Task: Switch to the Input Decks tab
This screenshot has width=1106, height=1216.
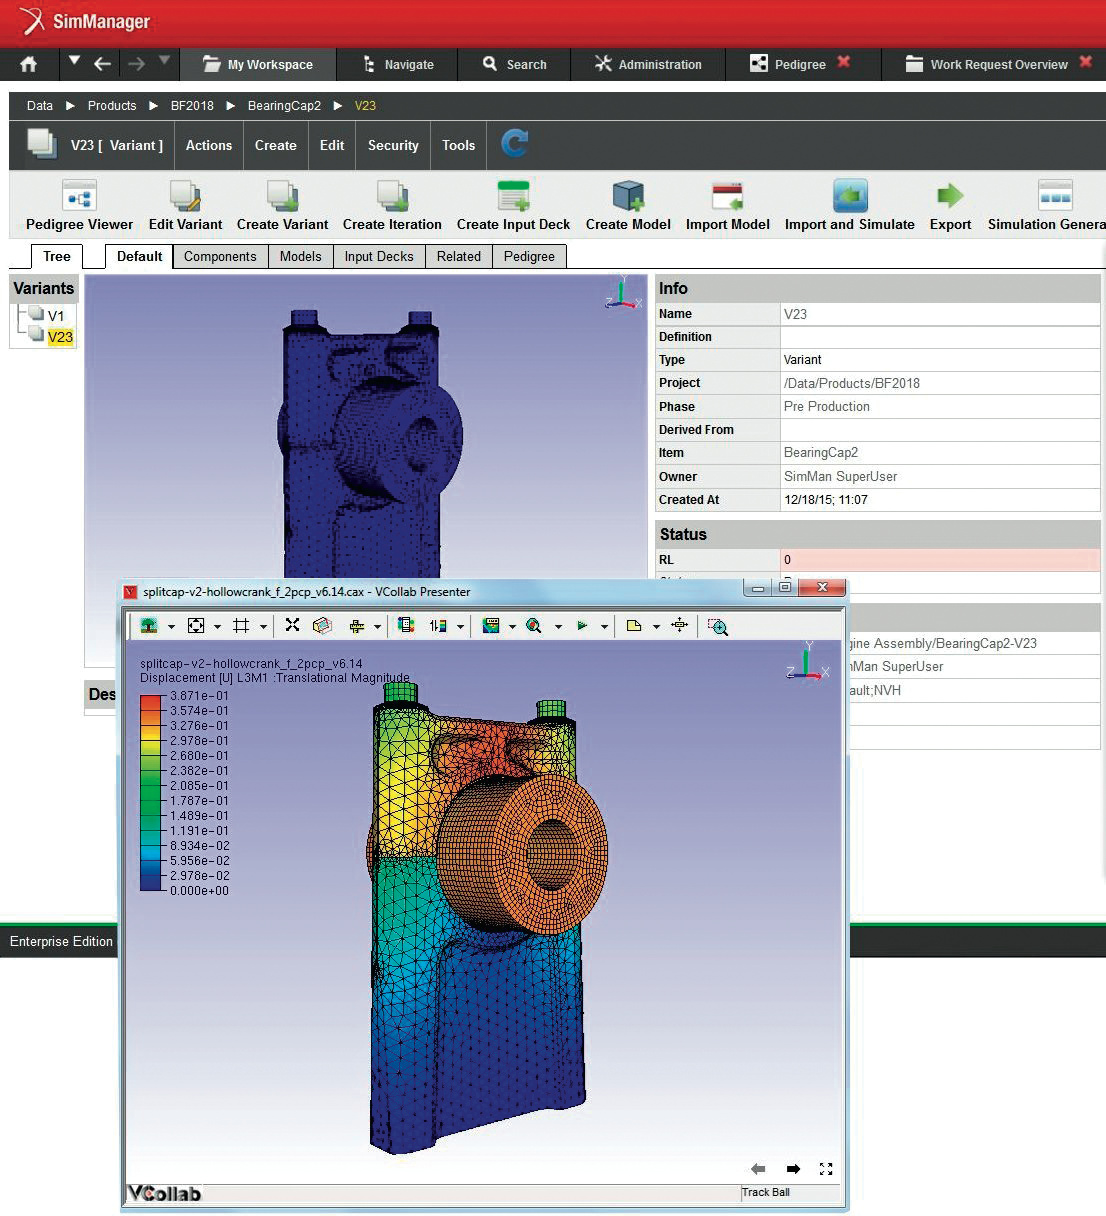Action: [378, 257]
